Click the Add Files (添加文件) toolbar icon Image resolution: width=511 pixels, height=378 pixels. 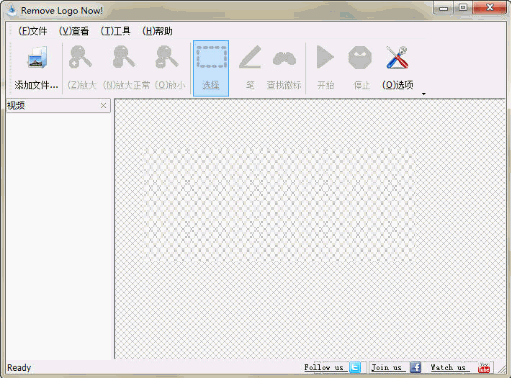point(37,57)
